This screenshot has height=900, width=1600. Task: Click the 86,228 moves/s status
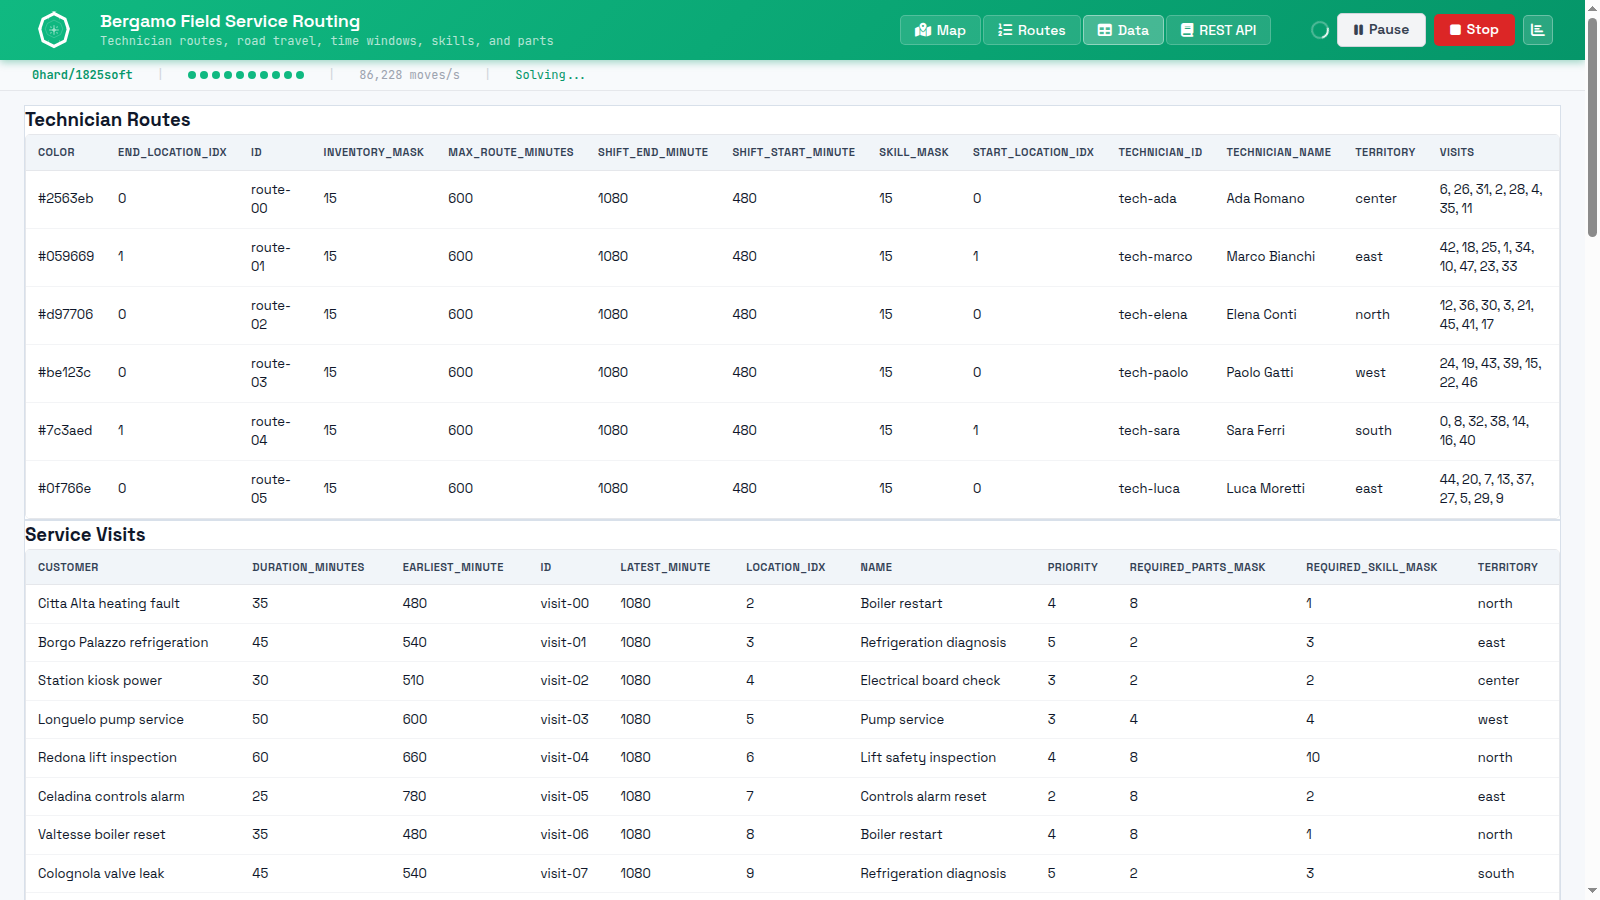(409, 75)
